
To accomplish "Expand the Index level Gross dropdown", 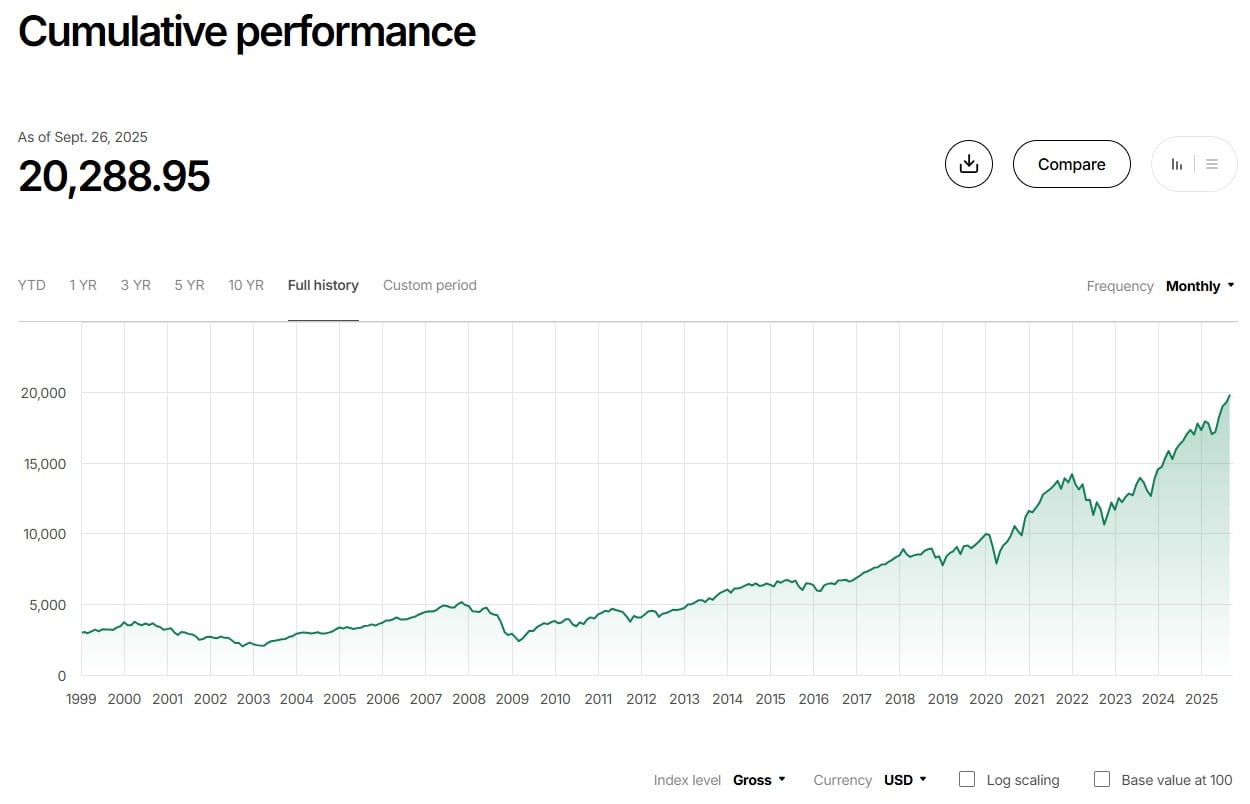I will coord(759,780).
